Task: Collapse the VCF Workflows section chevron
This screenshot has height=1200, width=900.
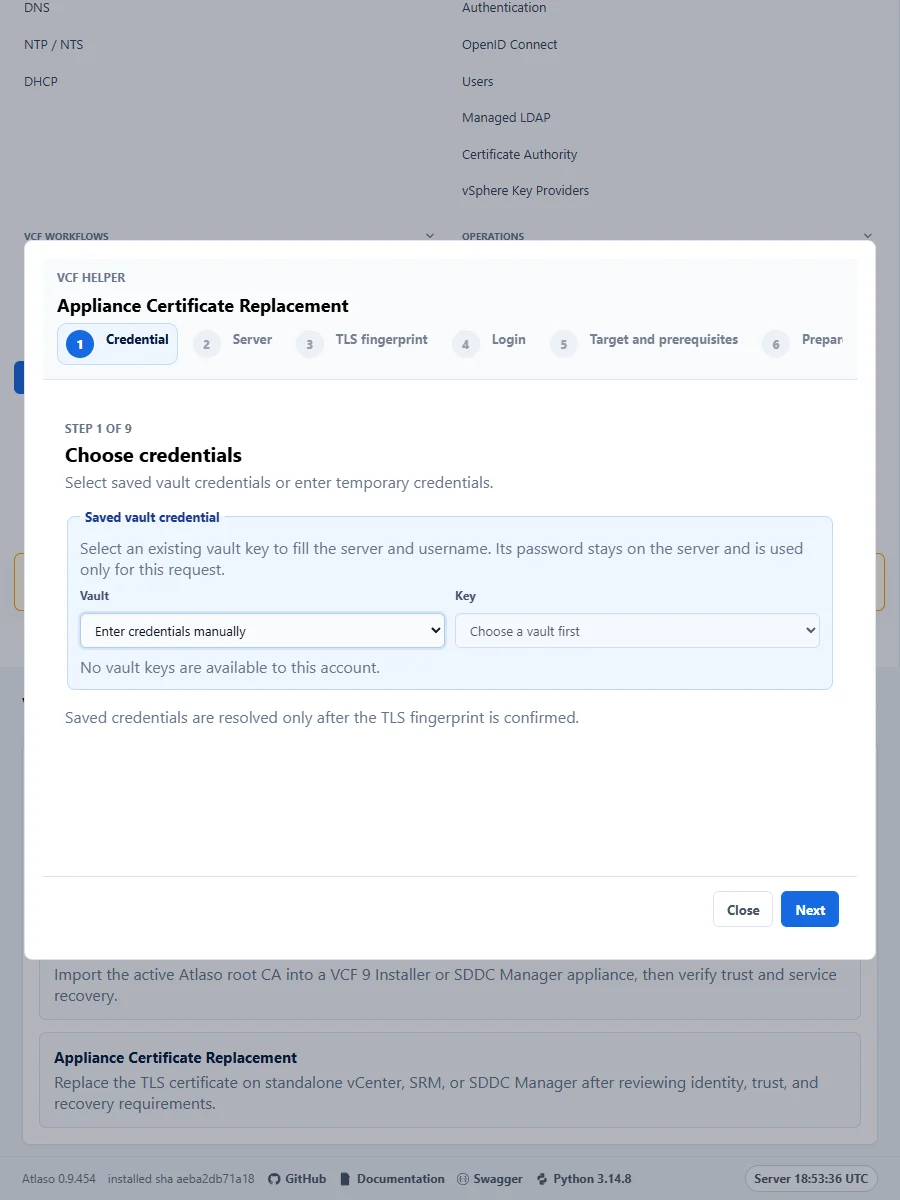Action: pyautogui.click(x=430, y=236)
